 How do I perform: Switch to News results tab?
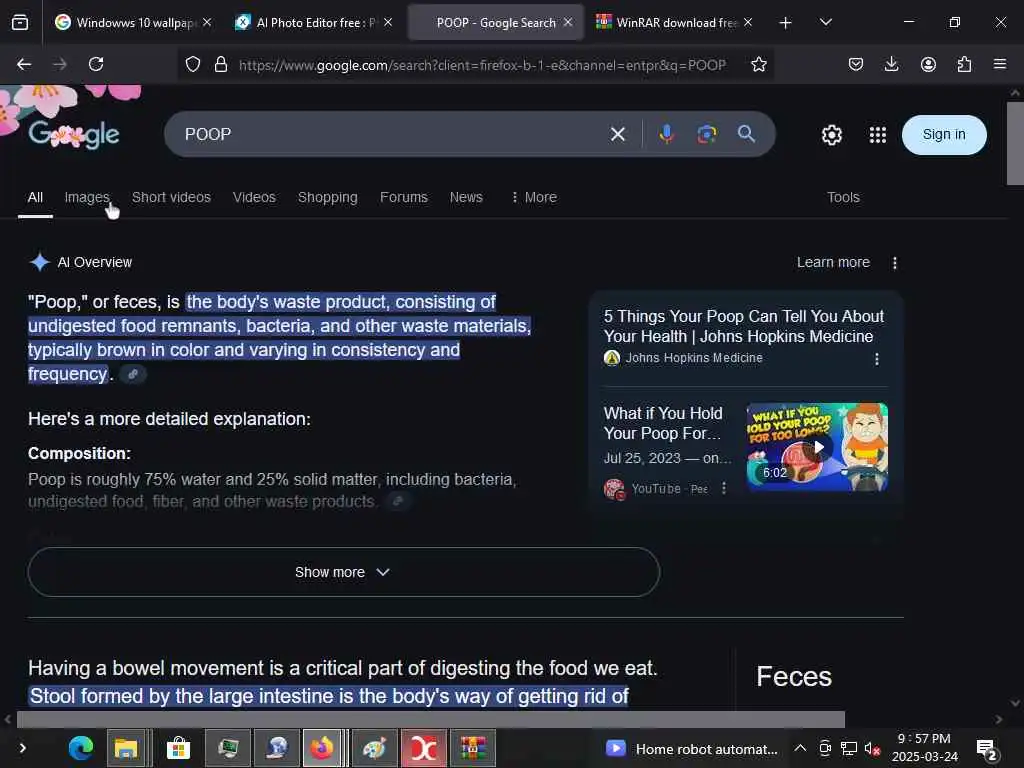click(466, 197)
